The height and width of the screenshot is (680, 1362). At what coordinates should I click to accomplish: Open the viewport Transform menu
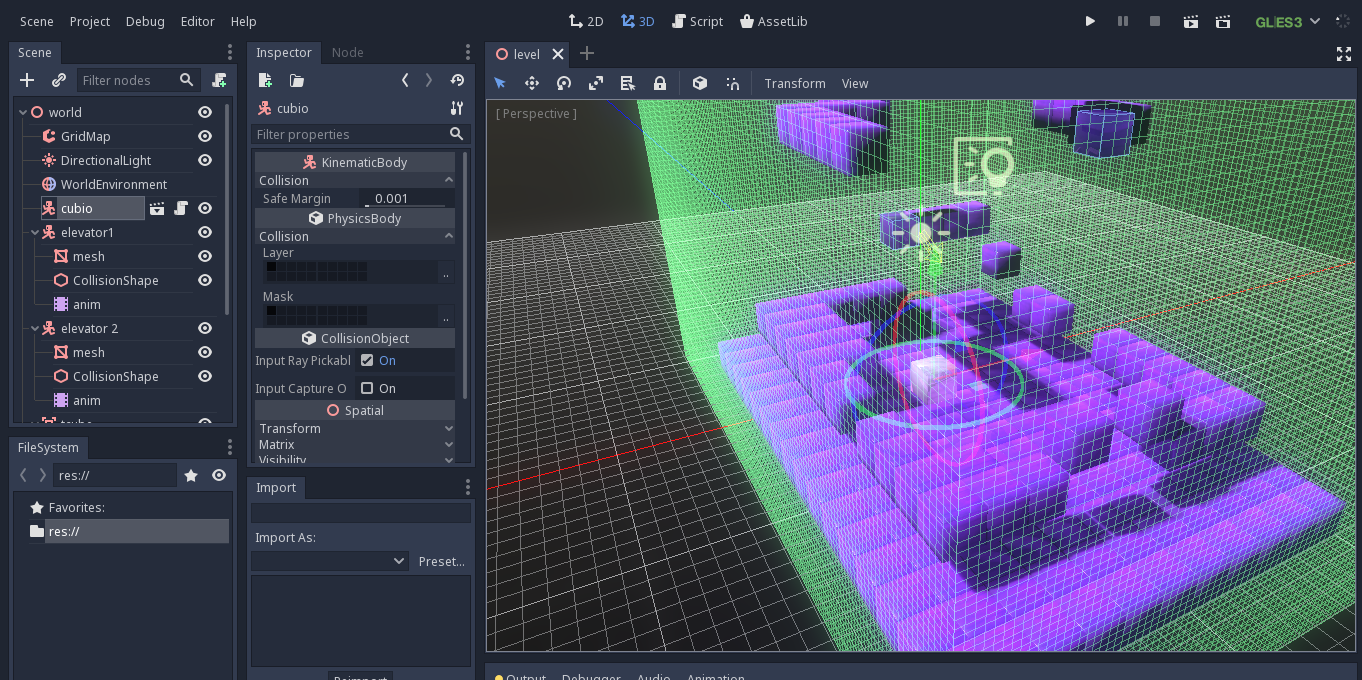coord(795,83)
